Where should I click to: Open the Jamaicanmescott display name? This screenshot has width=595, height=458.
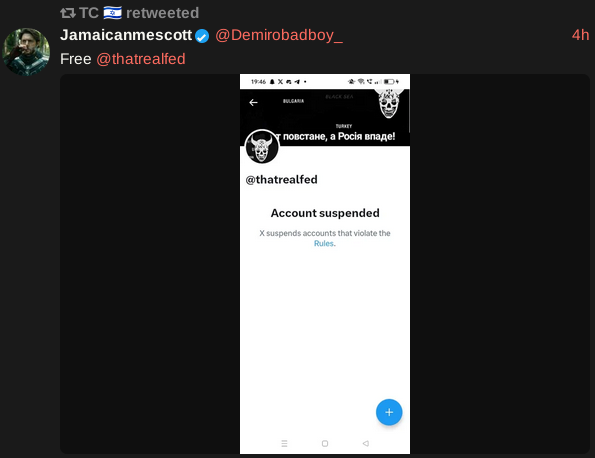pos(126,35)
